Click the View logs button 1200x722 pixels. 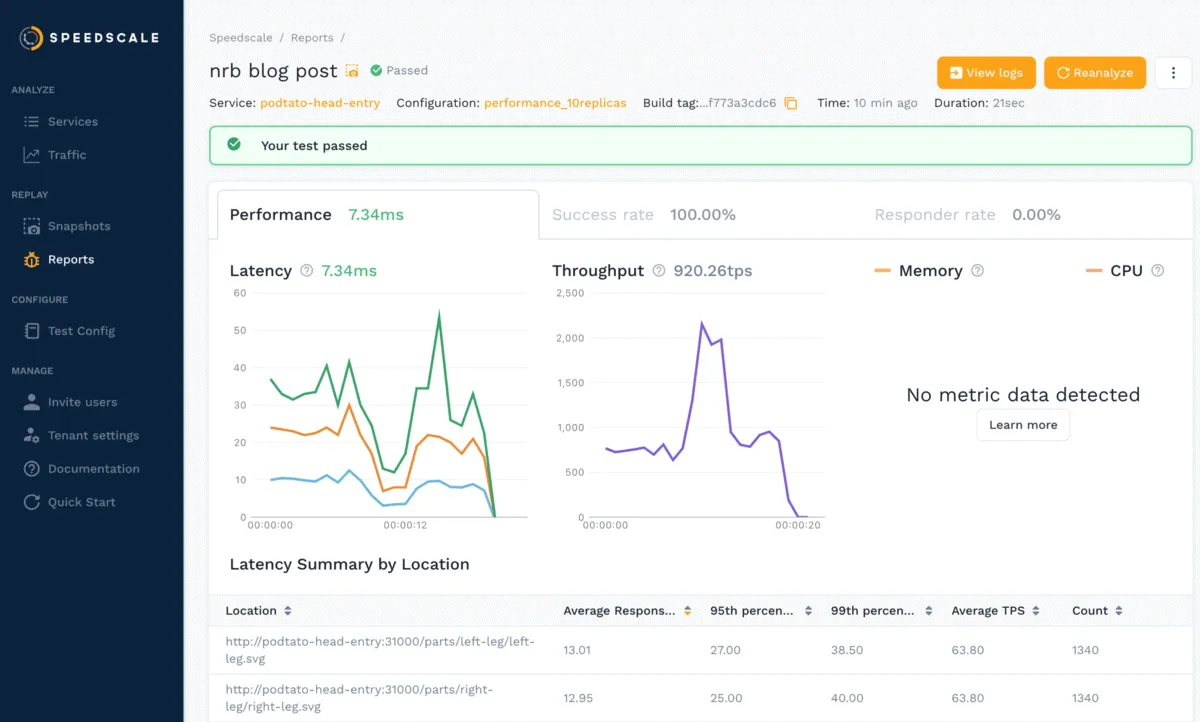(986, 72)
